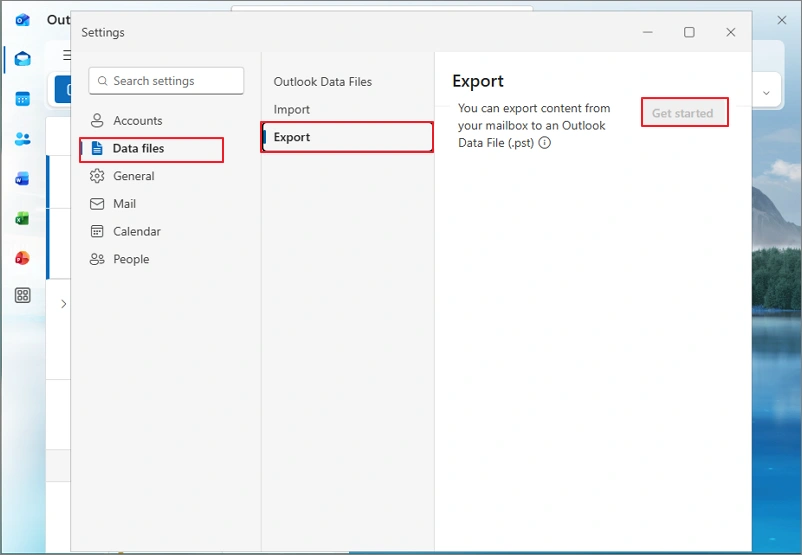Open the ribbon dropdown chevron in Outlook window

(766, 93)
